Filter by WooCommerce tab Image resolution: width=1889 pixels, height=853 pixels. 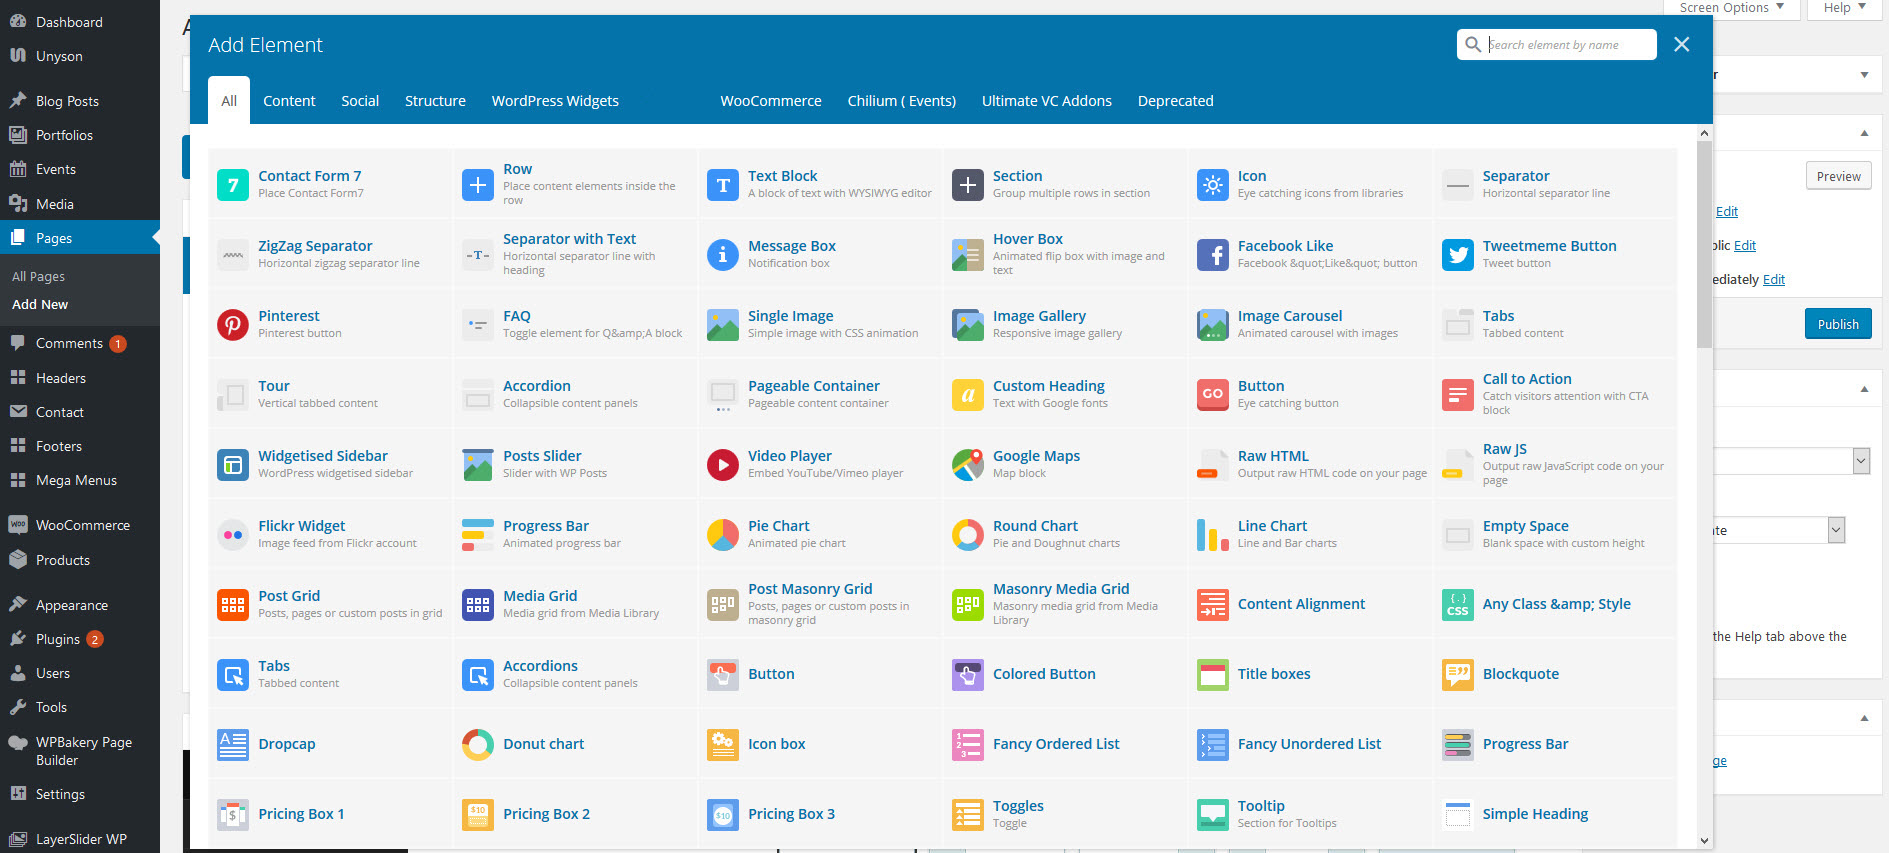coord(771,101)
